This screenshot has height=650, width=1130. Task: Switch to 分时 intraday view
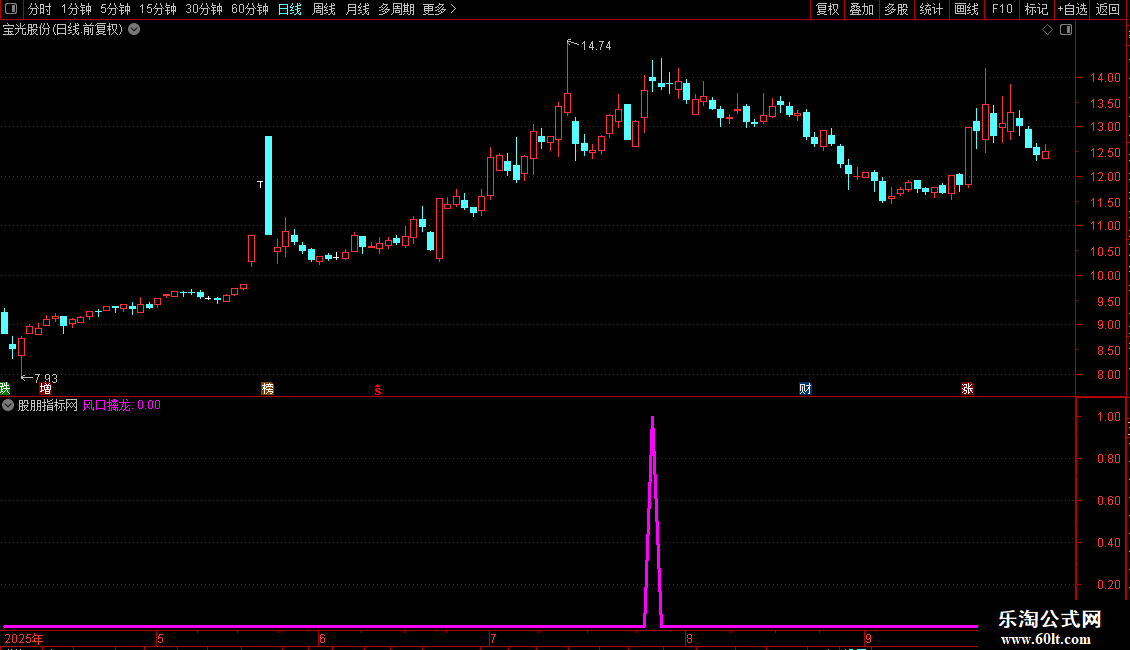click(40, 9)
